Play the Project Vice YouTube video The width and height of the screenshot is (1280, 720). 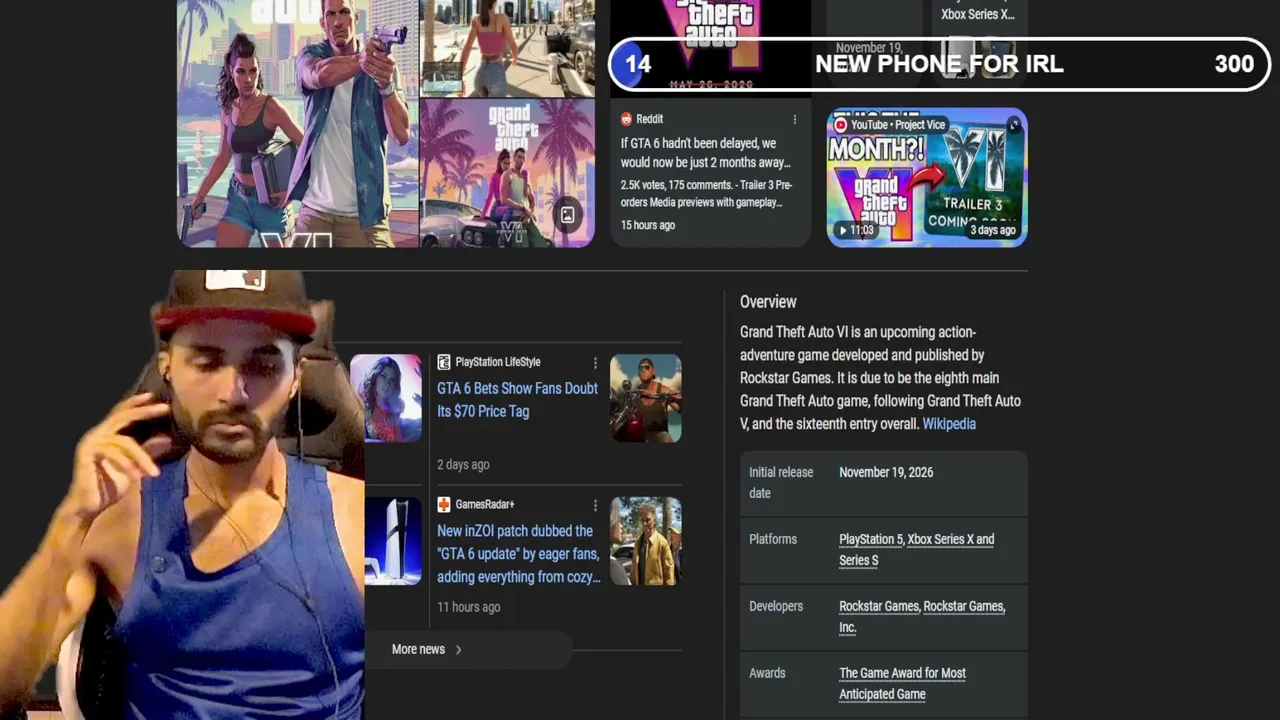pyautogui.click(x=927, y=177)
